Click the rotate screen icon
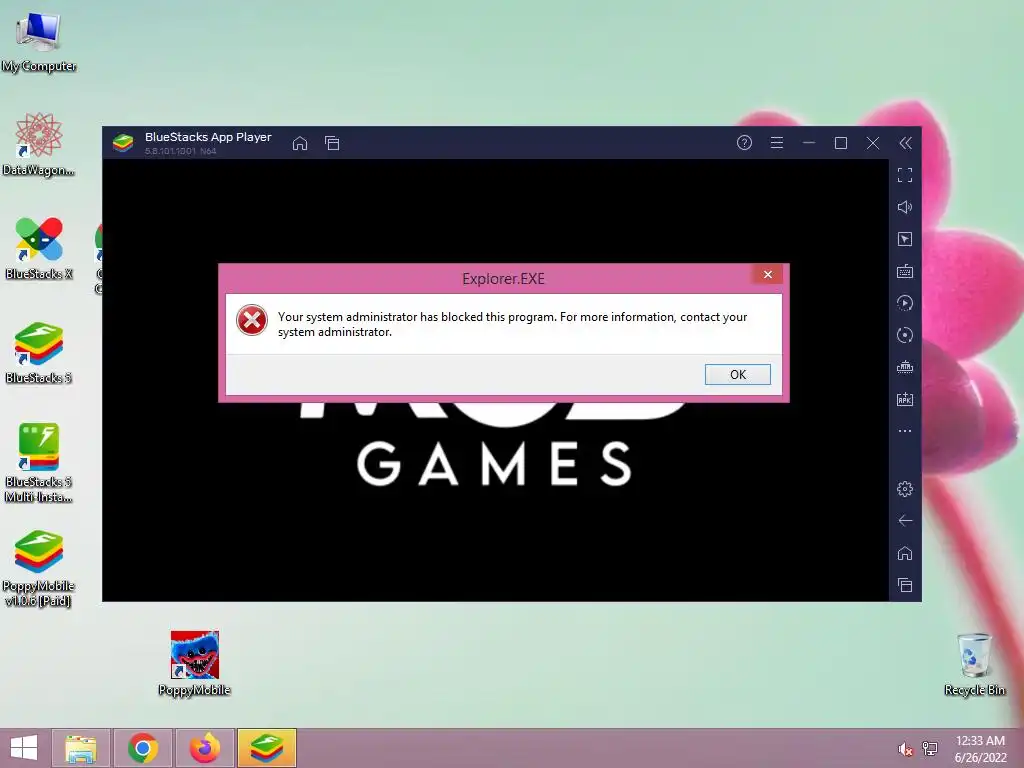The image size is (1024, 768). [x=904, y=335]
